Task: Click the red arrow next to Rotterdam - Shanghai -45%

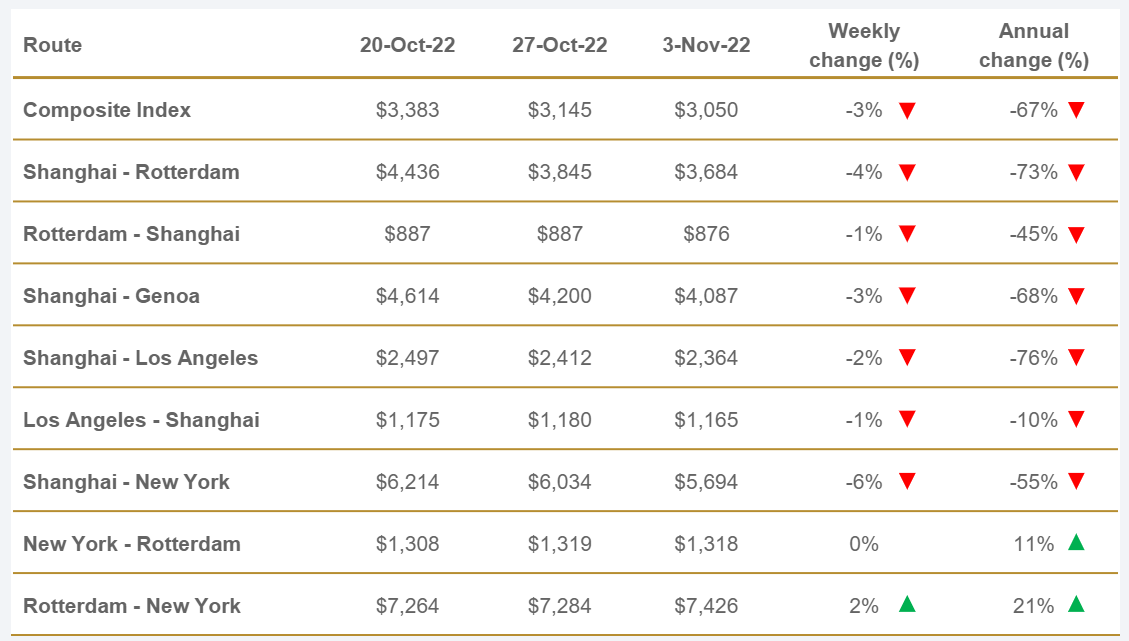Action: (x=1076, y=235)
